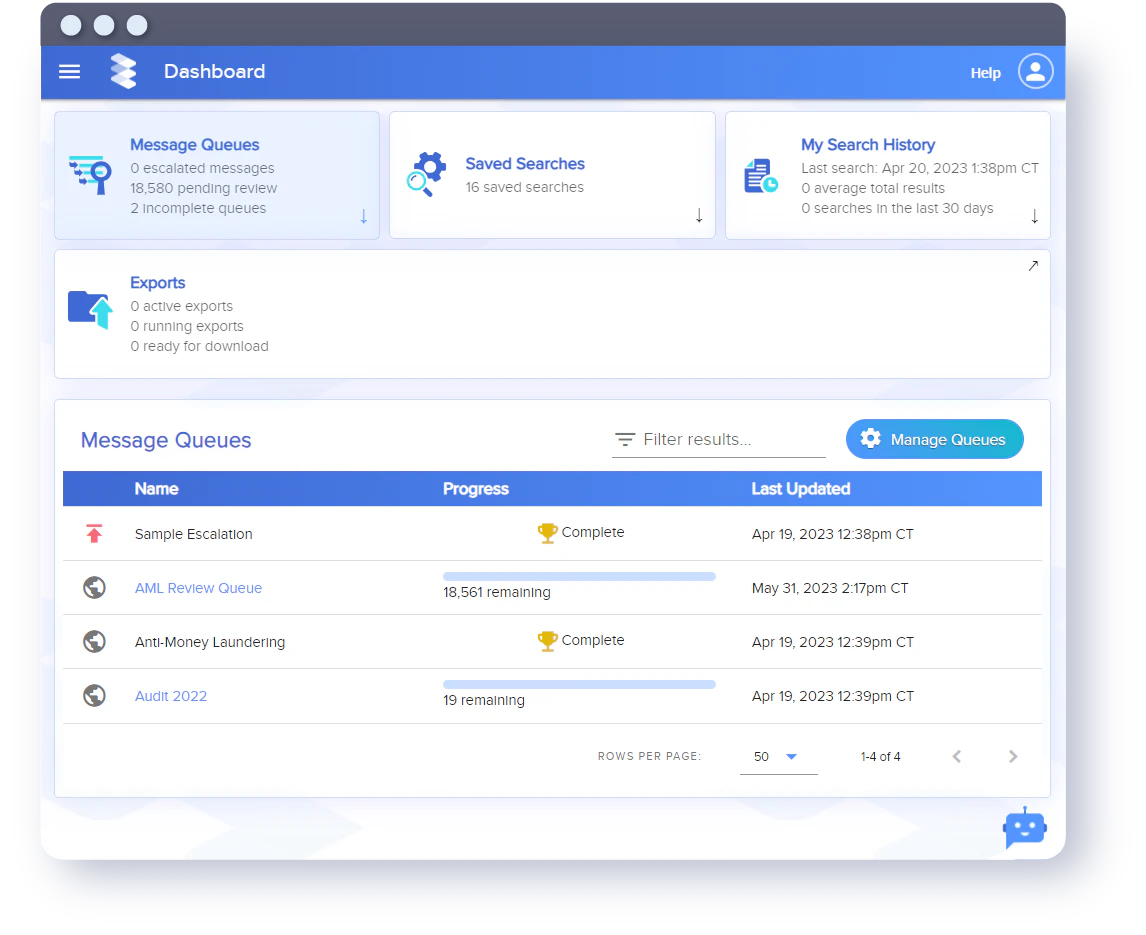Open the Help link in header
The height and width of the screenshot is (935, 1146).
tap(985, 73)
